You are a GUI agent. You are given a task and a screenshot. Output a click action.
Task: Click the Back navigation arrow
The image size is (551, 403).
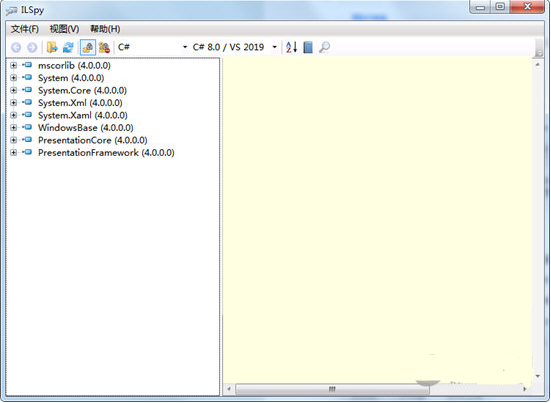[16, 47]
